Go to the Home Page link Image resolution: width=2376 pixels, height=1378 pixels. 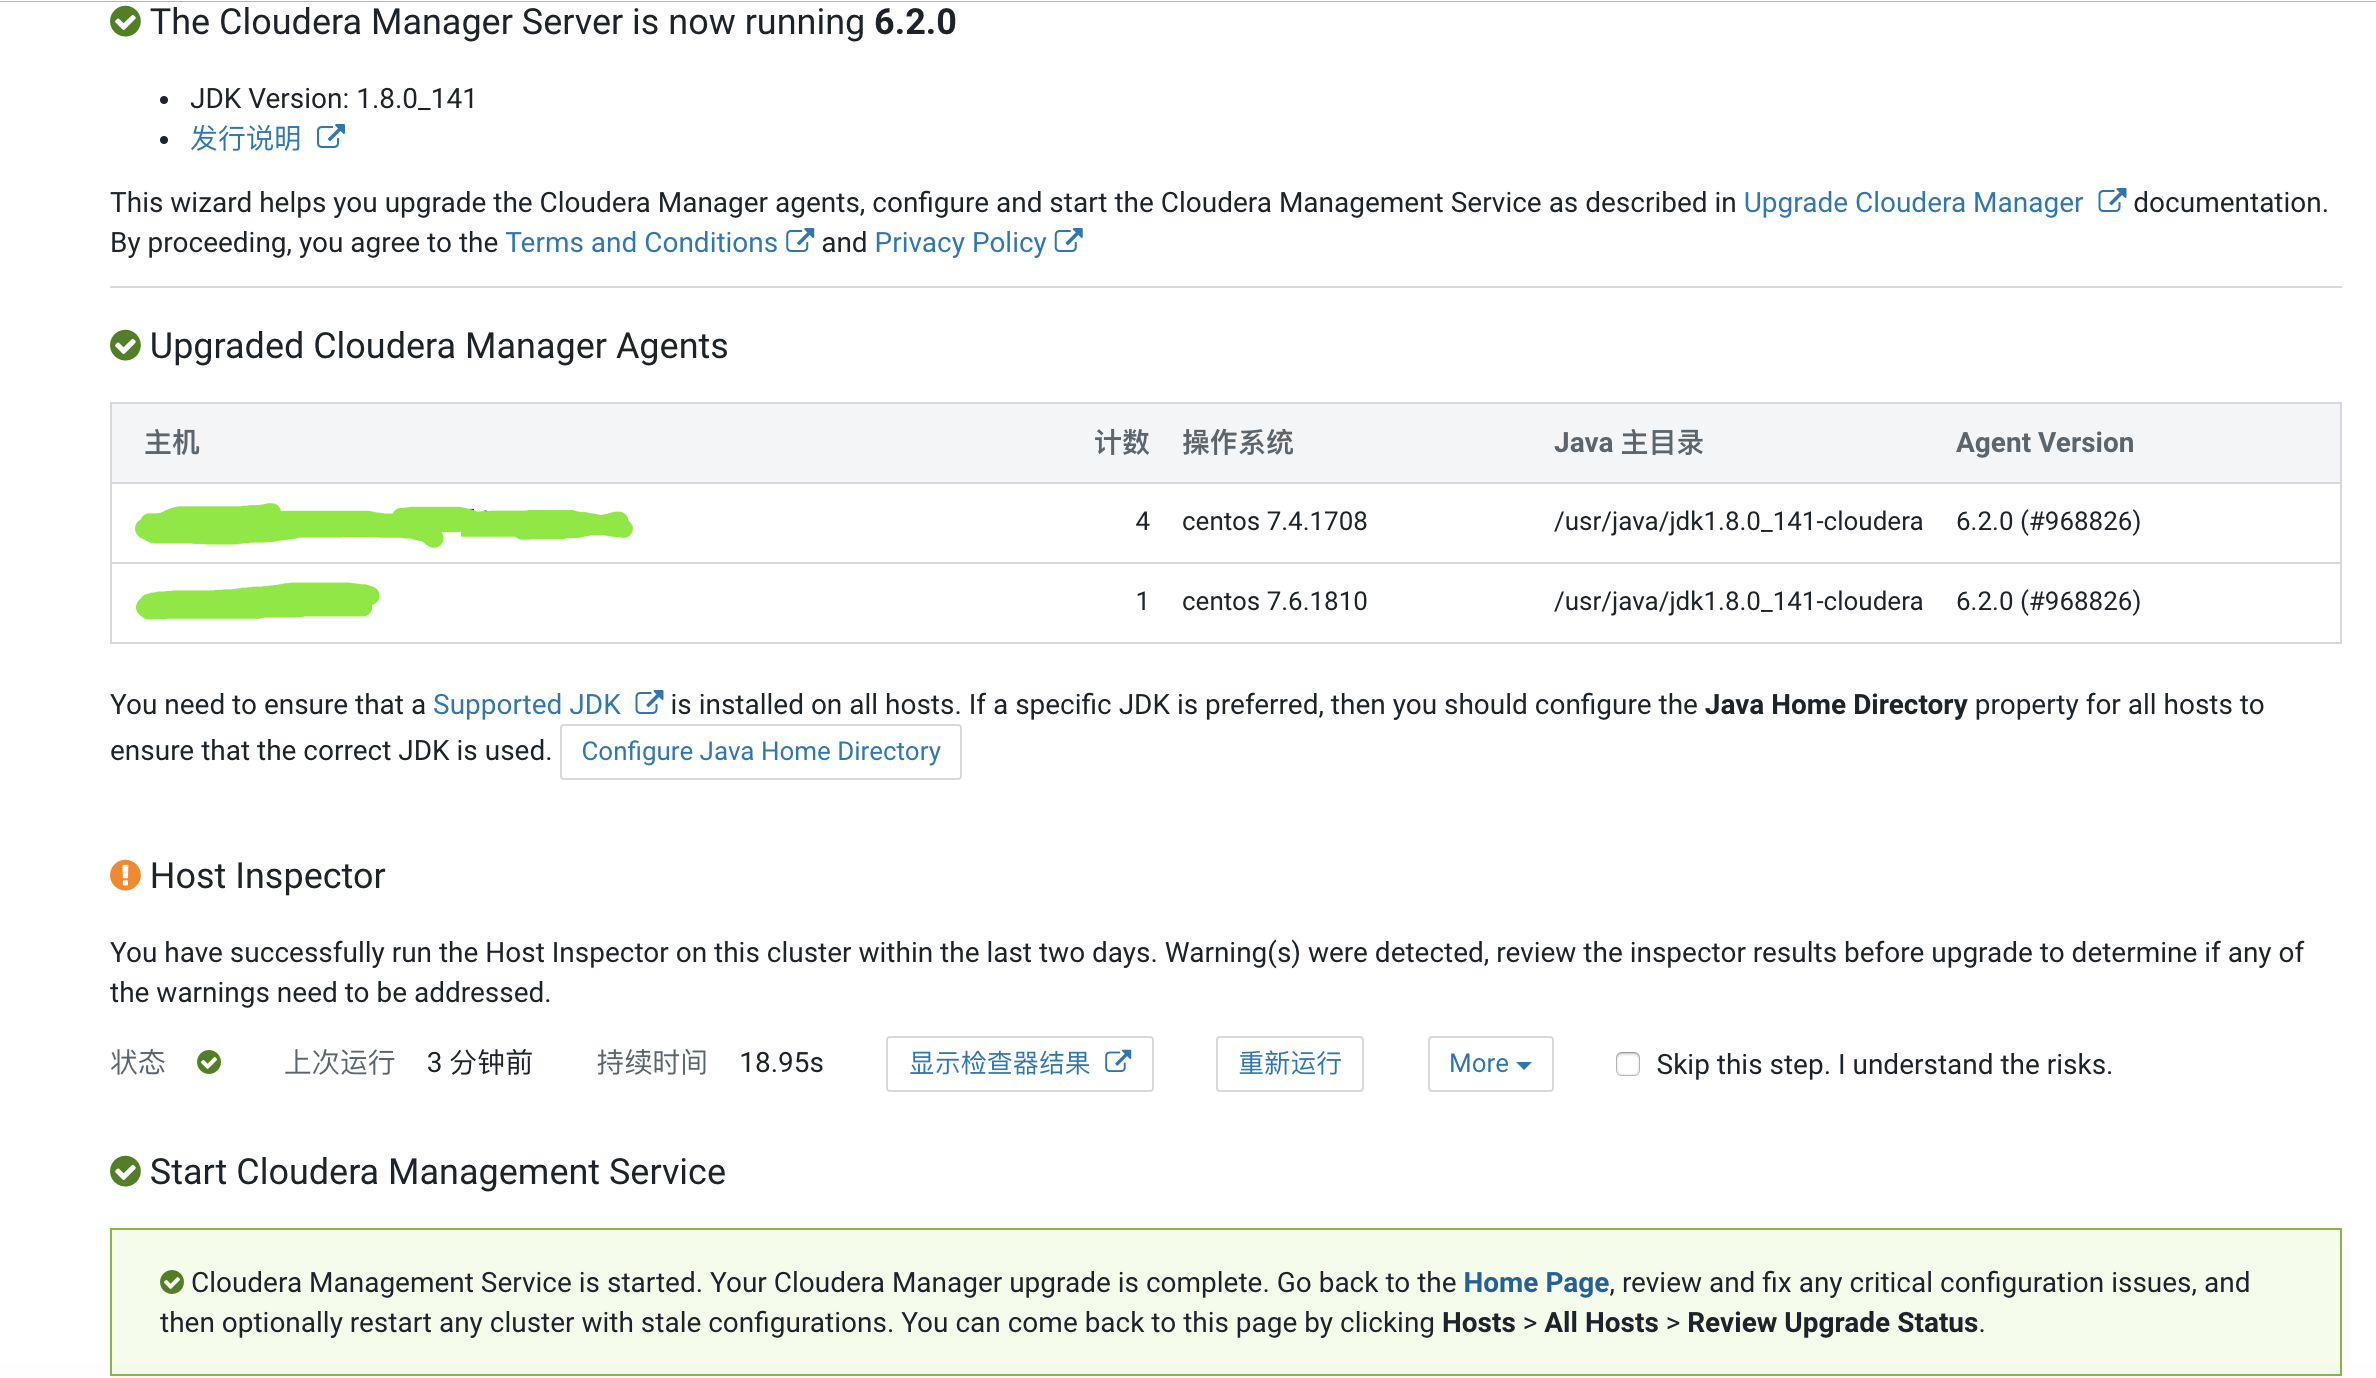pyautogui.click(x=1536, y=1282)
